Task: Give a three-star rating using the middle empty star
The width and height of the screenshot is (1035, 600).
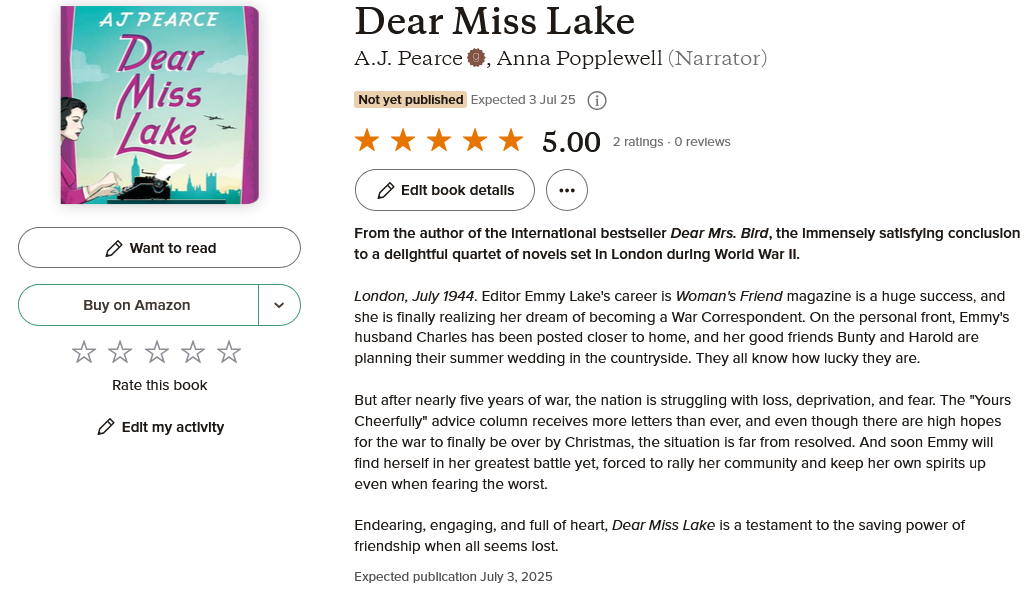Action: tap(156, 351)
